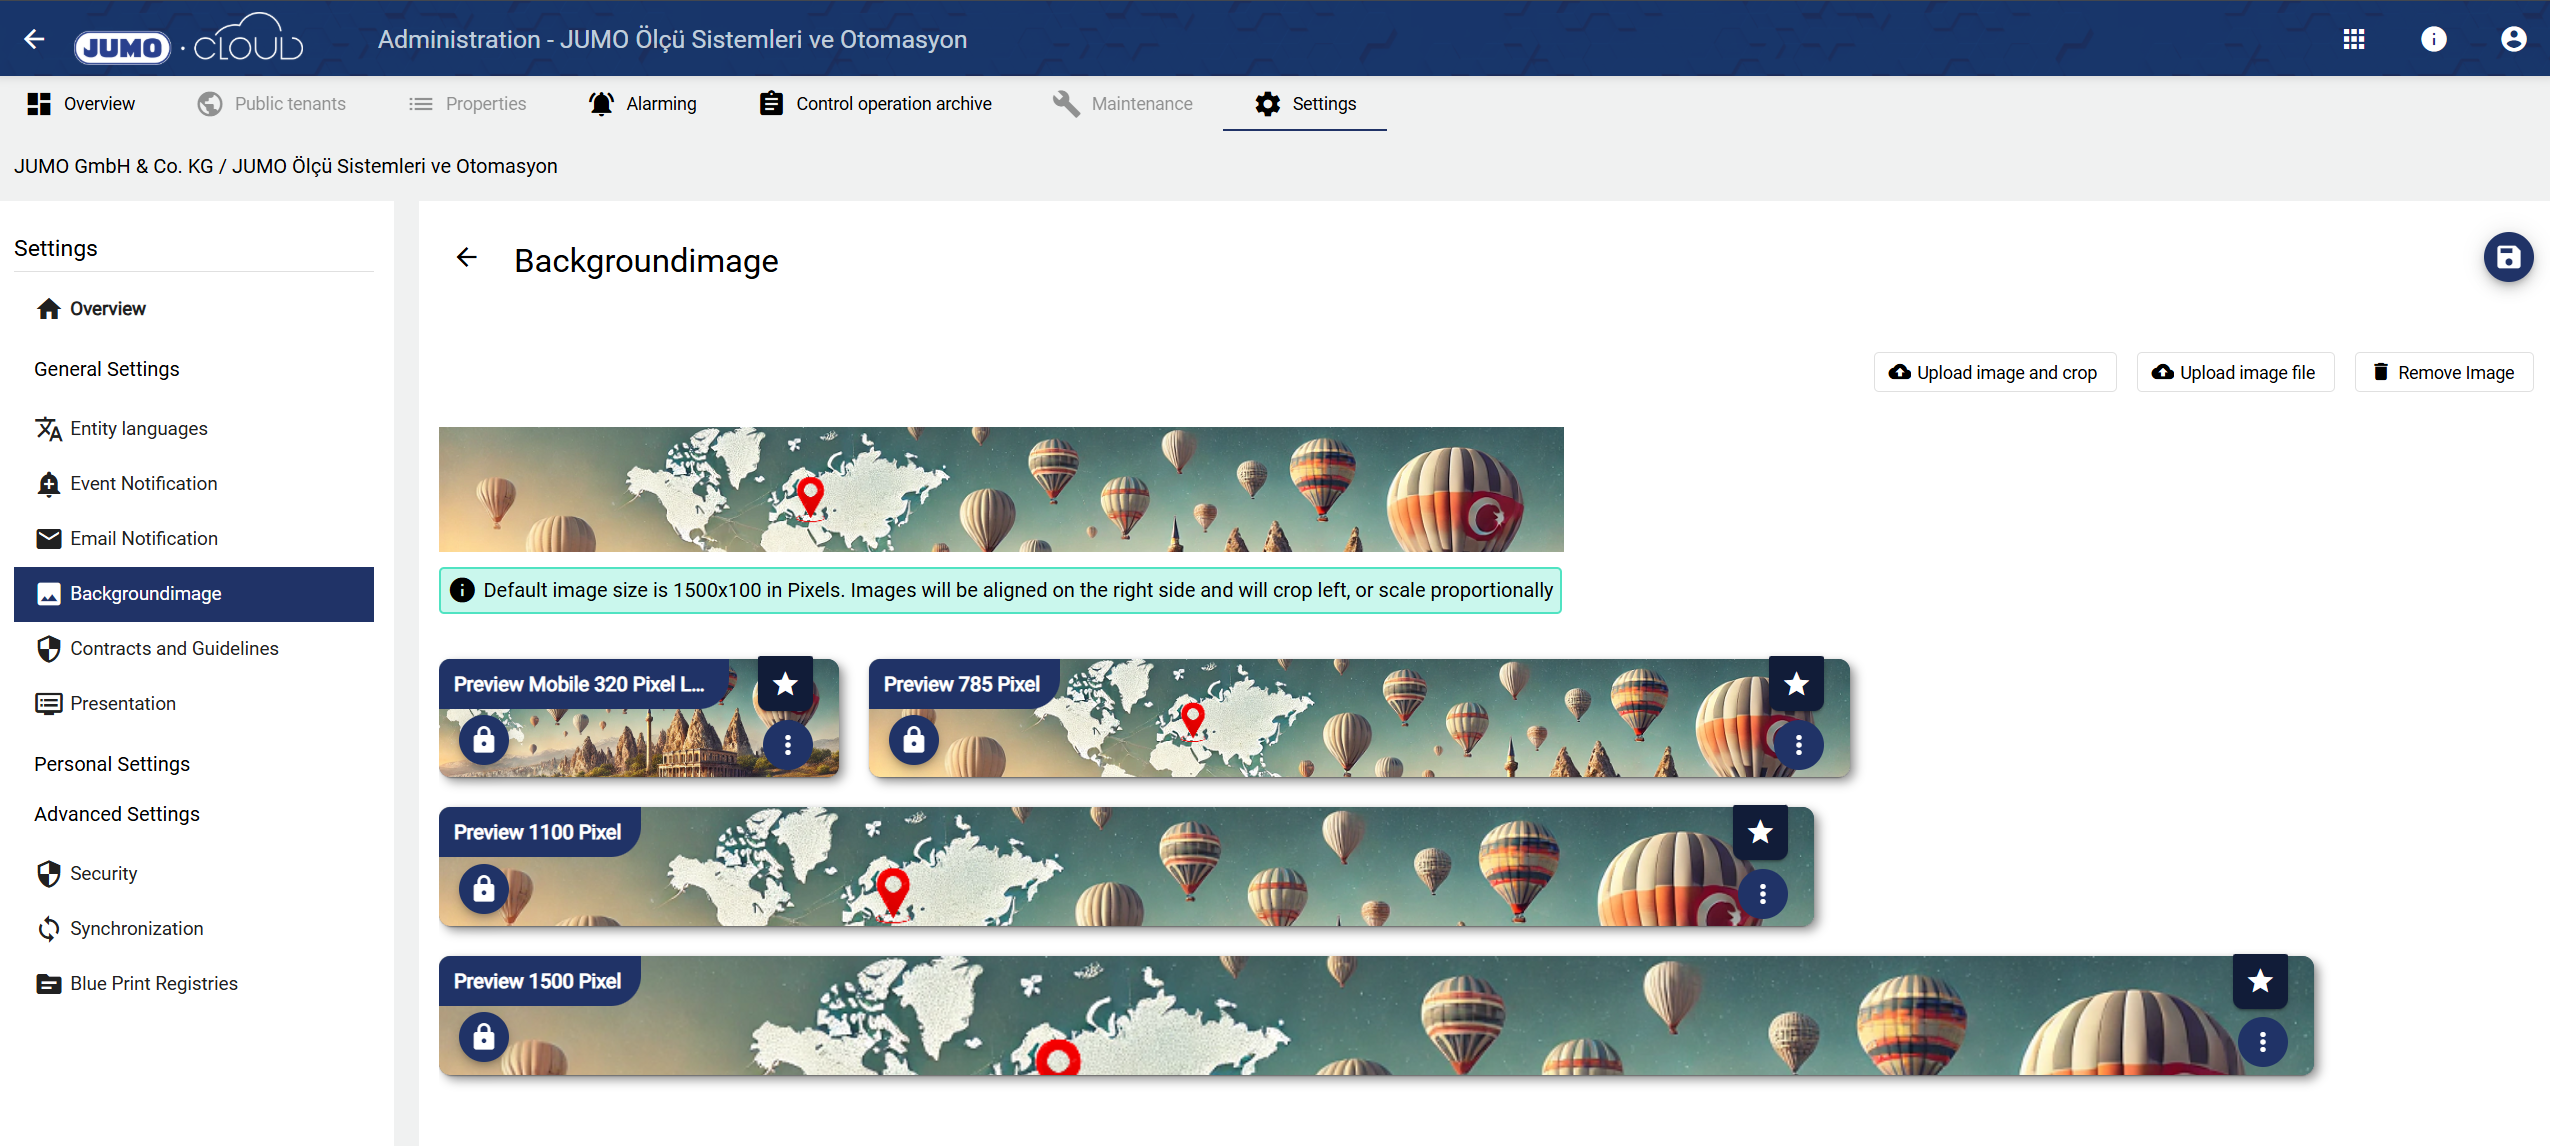Click the info icon in header
Viewport: 2550px width, 1146px height.
pos(2433,39)
